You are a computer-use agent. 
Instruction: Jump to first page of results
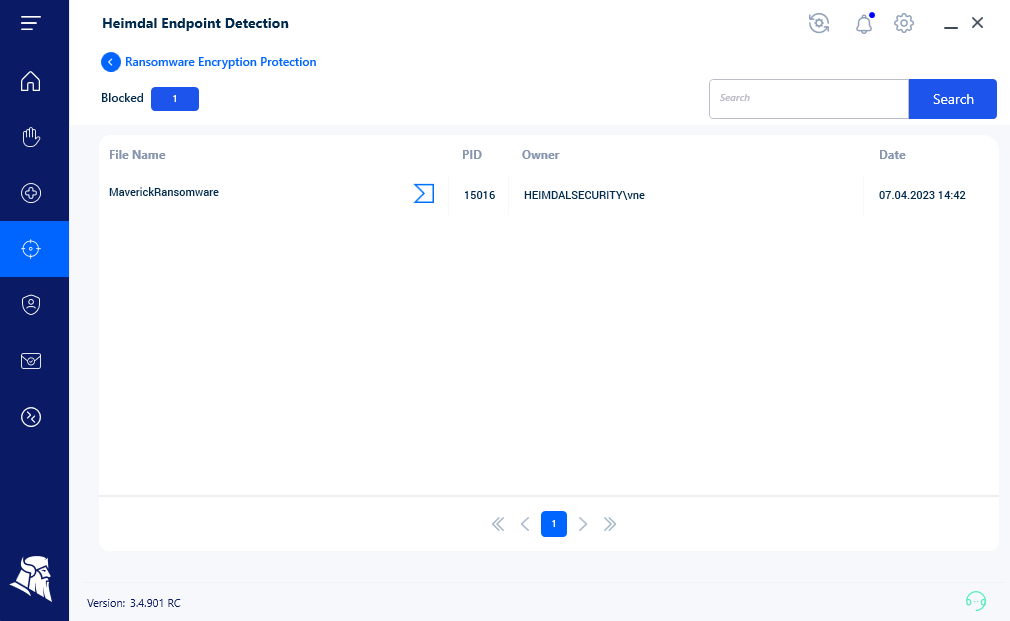click(498, 524)
